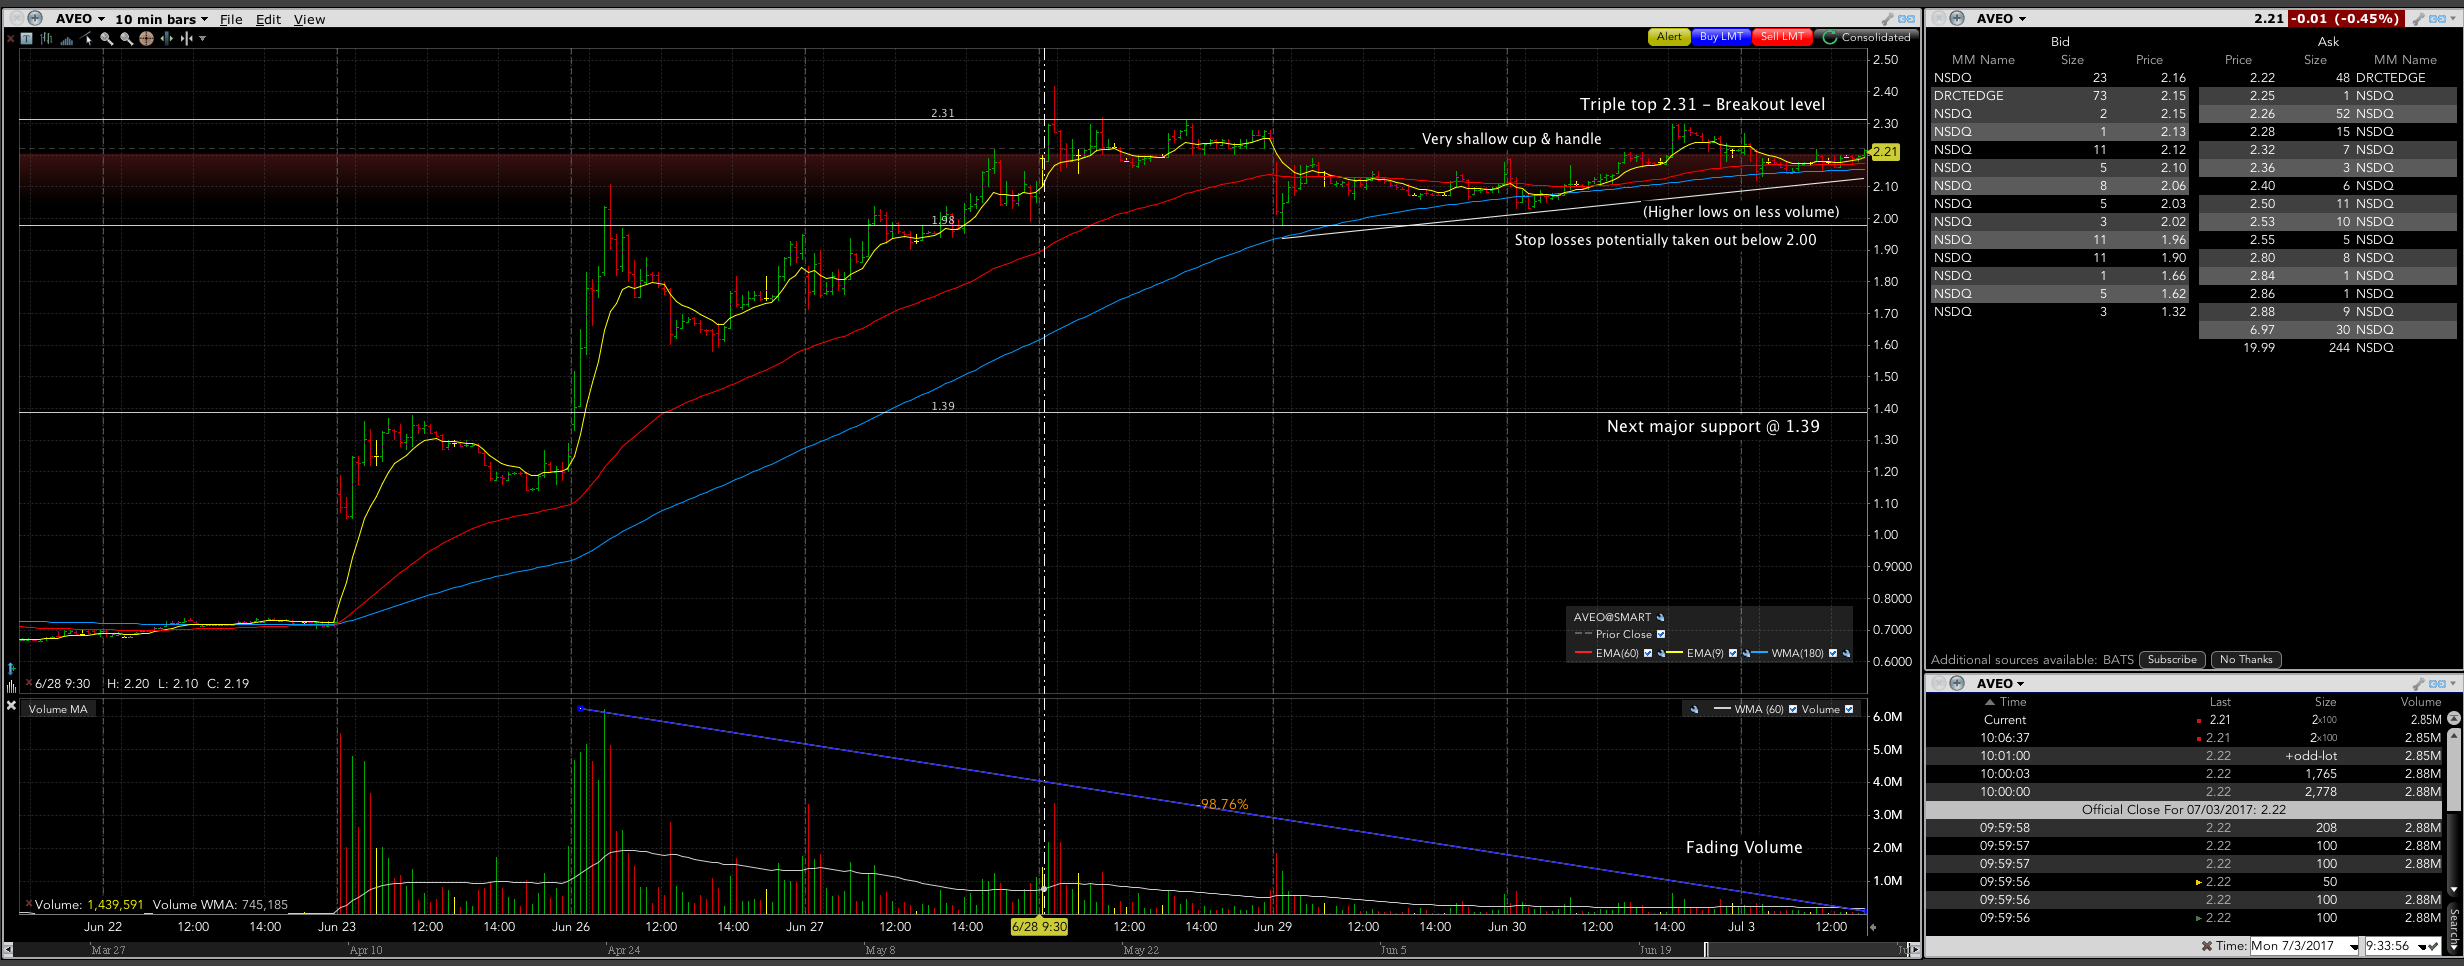Screen dimensions: 2464x966
Task: Click the volume histogram toolbar icon
Action: [66, 39]
